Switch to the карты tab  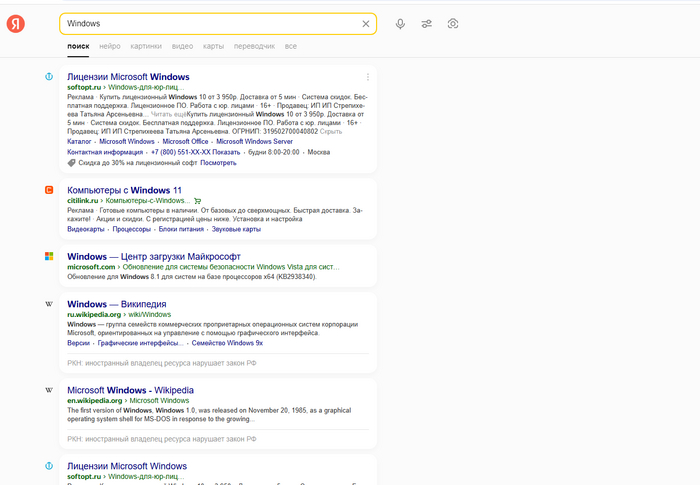coord(213,46)
